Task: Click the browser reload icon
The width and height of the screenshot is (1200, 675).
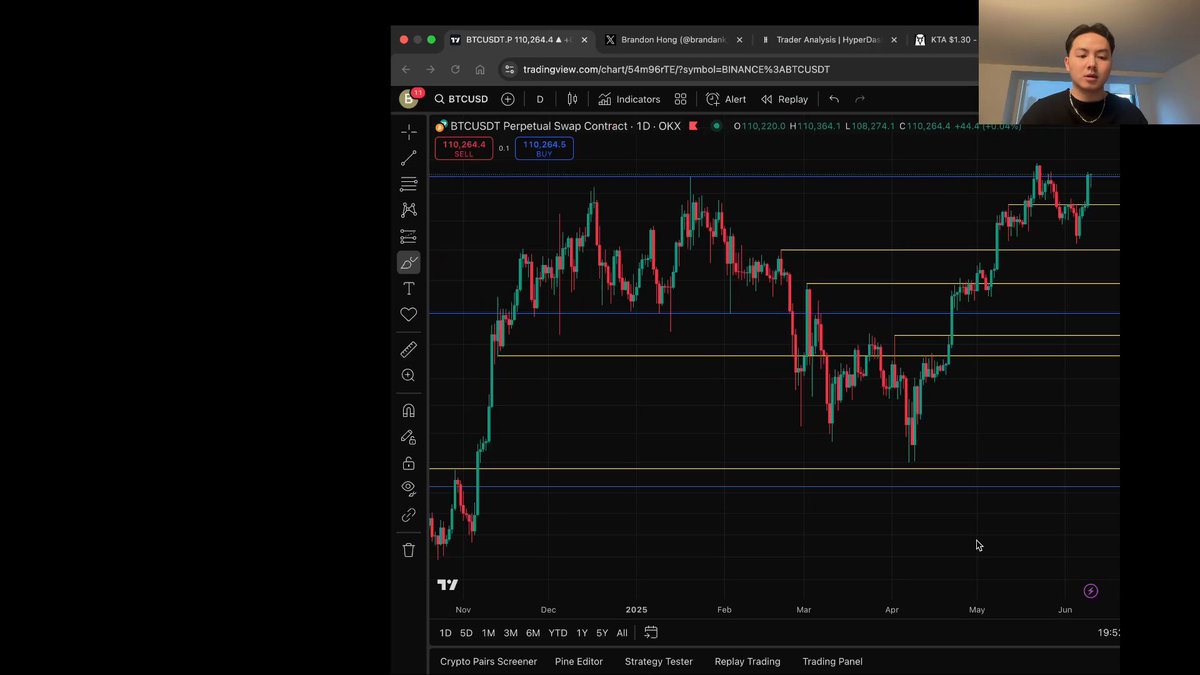Action: click(x=455, y=70)
